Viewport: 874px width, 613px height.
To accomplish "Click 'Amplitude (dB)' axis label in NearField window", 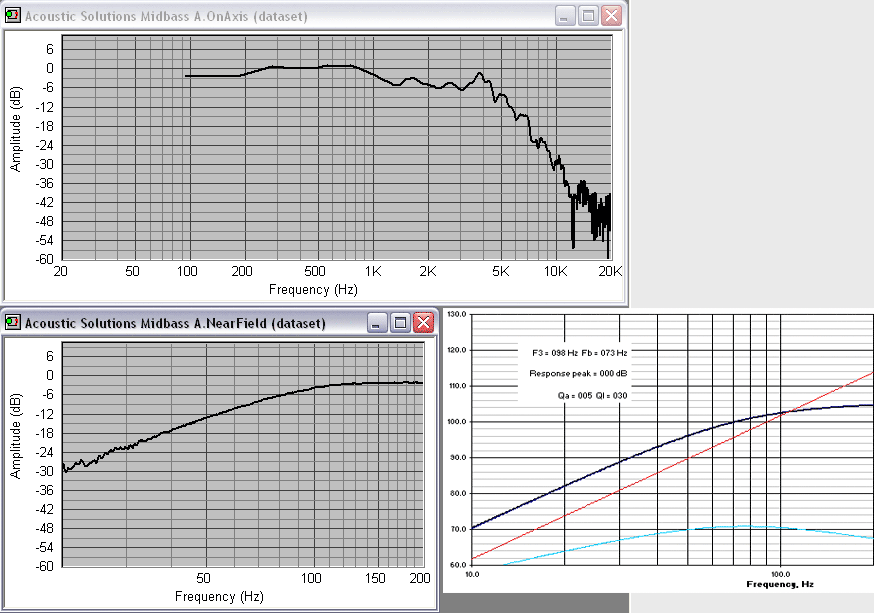I will tap(16, 436).
